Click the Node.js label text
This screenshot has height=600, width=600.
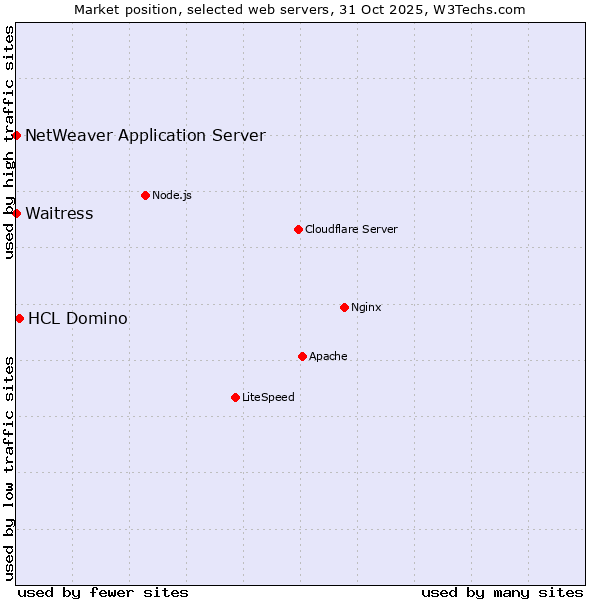(x=172, y=195)
